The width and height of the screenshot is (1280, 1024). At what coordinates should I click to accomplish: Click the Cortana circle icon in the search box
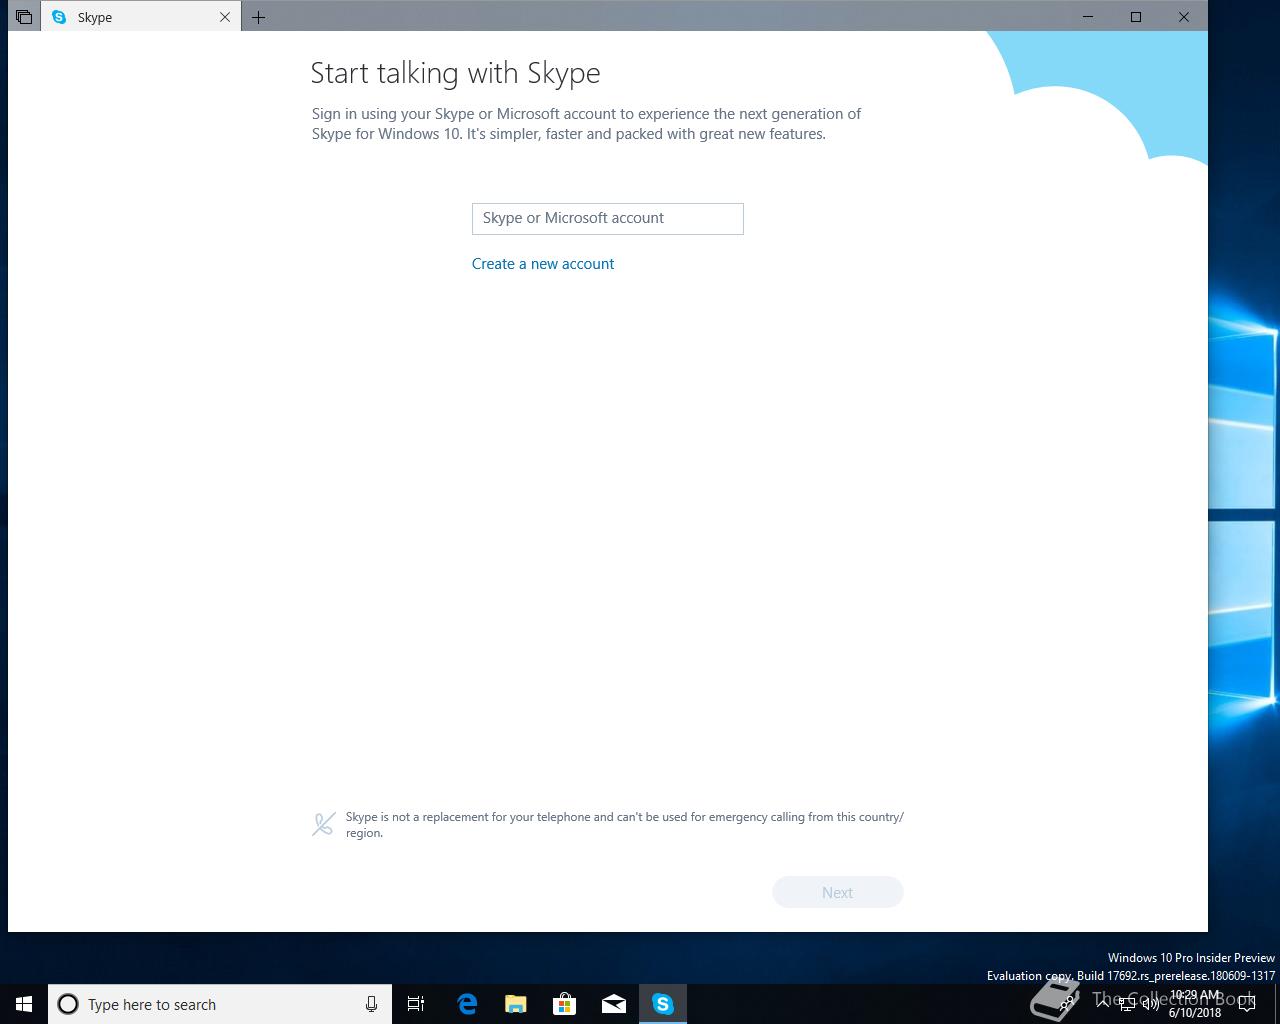pos(68,1004)
